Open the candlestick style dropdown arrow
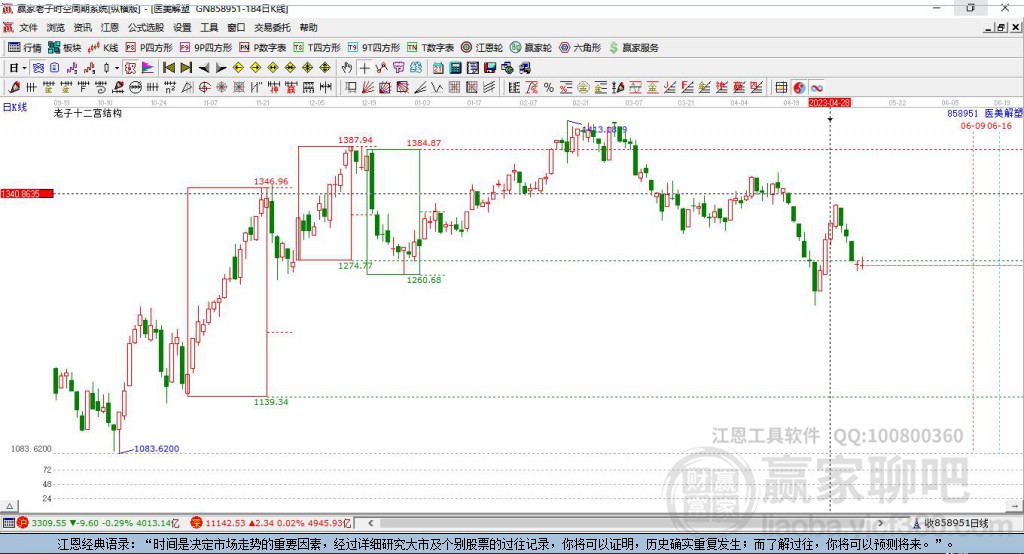Screen dimensions: 1024x554 tap(116, 67)
